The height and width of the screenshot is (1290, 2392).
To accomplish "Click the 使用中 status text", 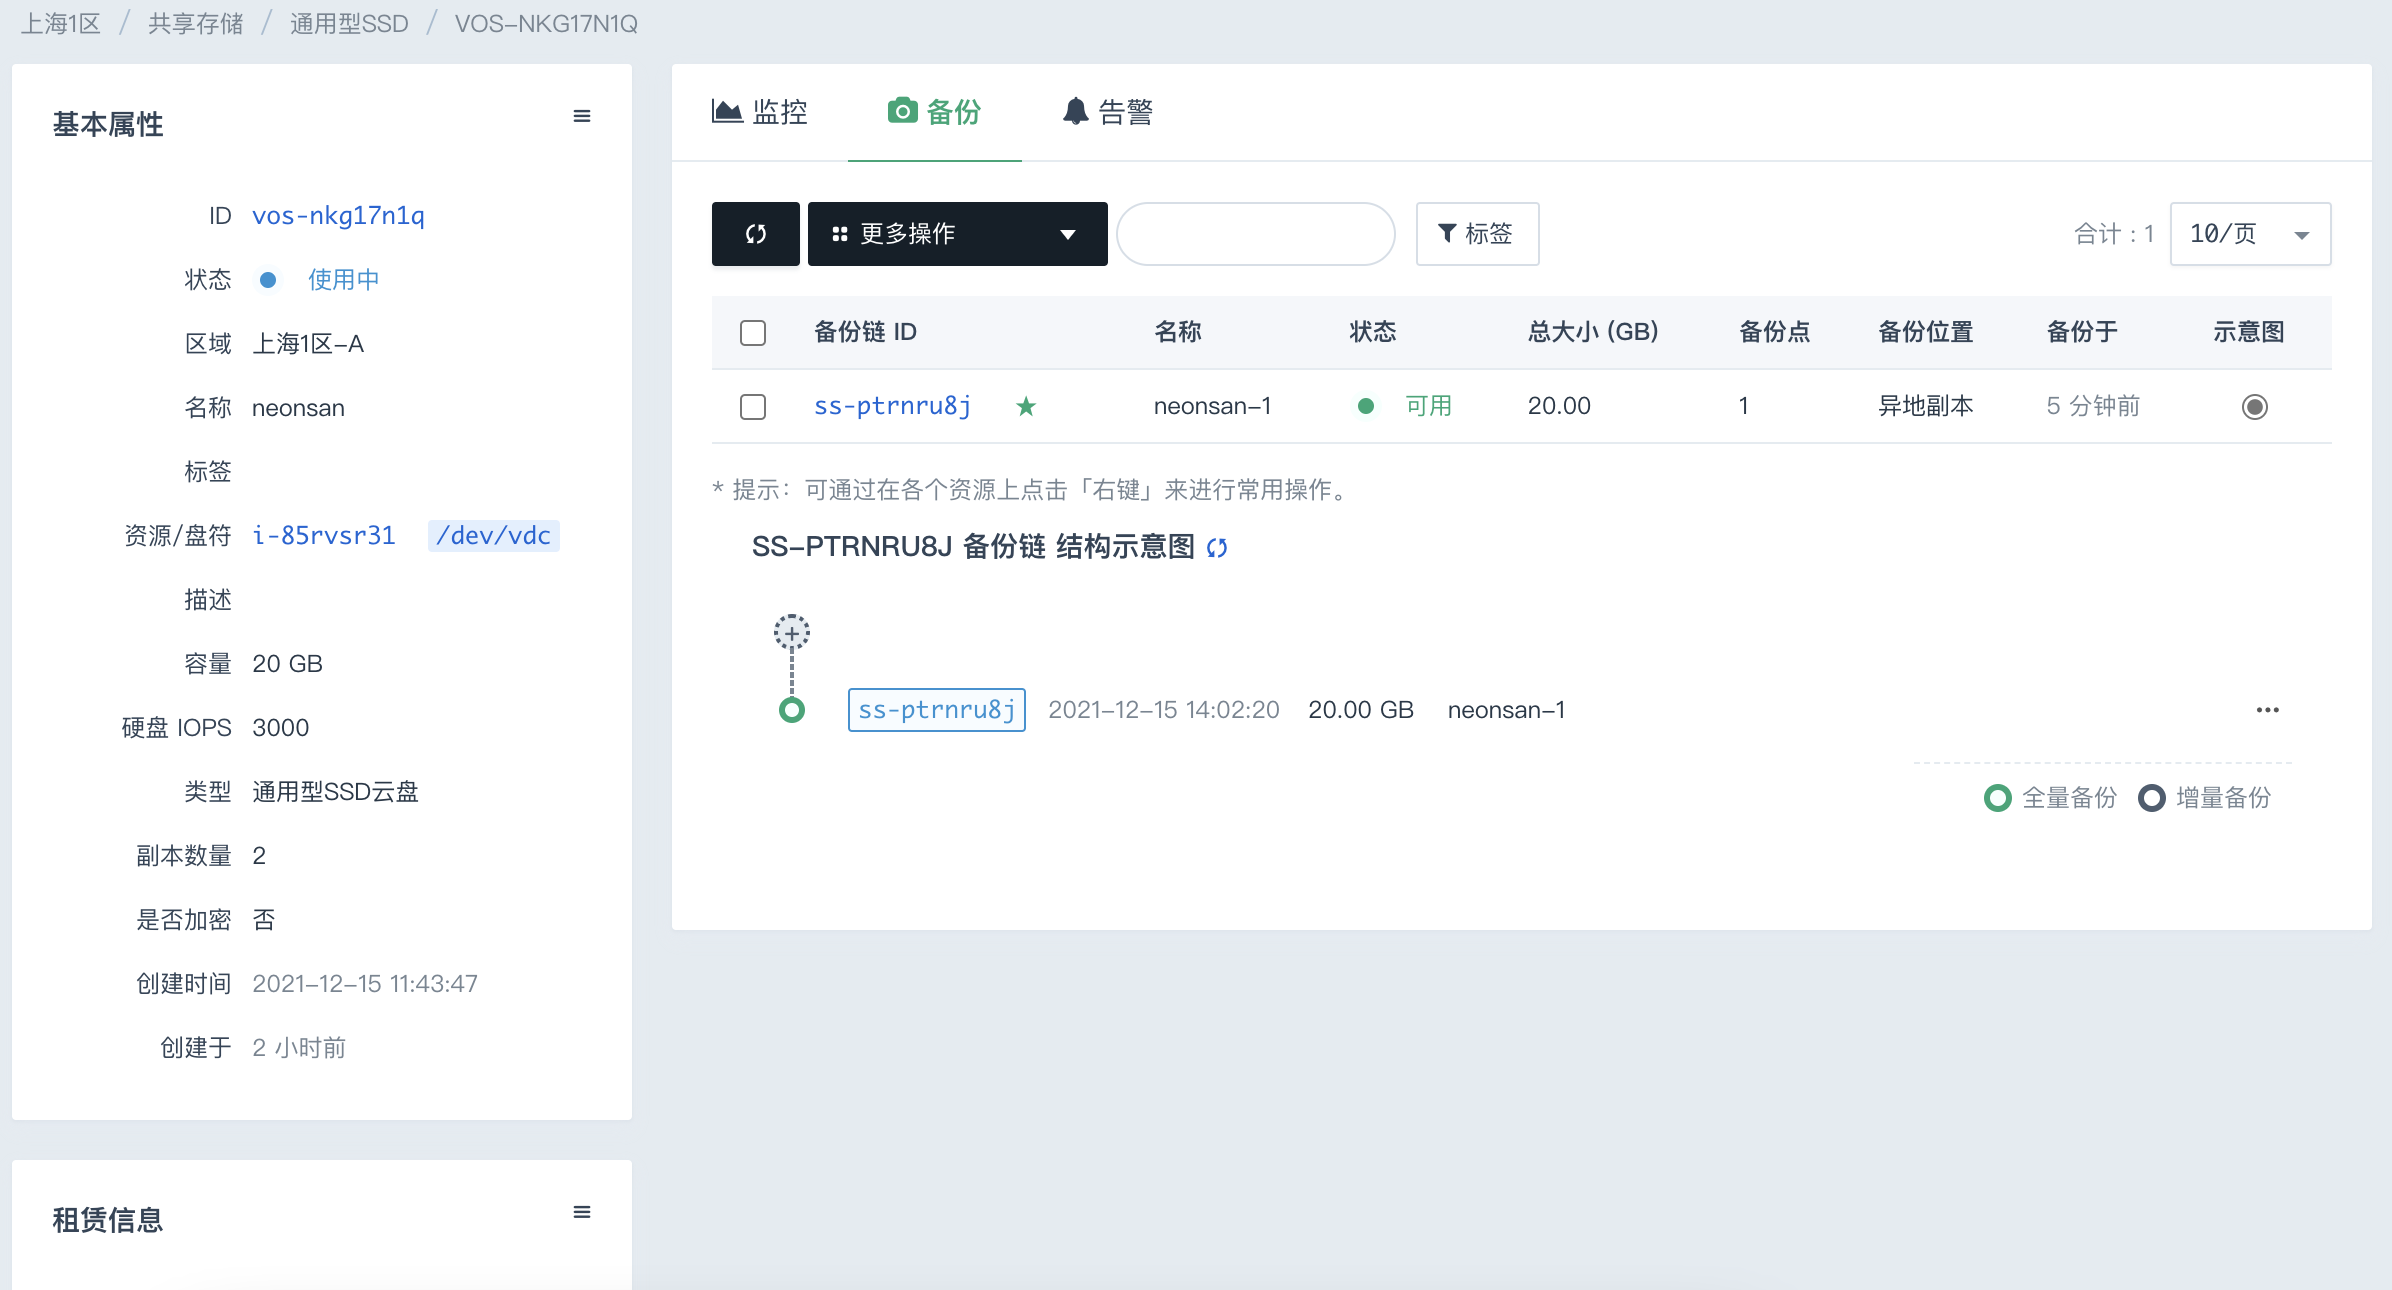I will tap(344, 280).
